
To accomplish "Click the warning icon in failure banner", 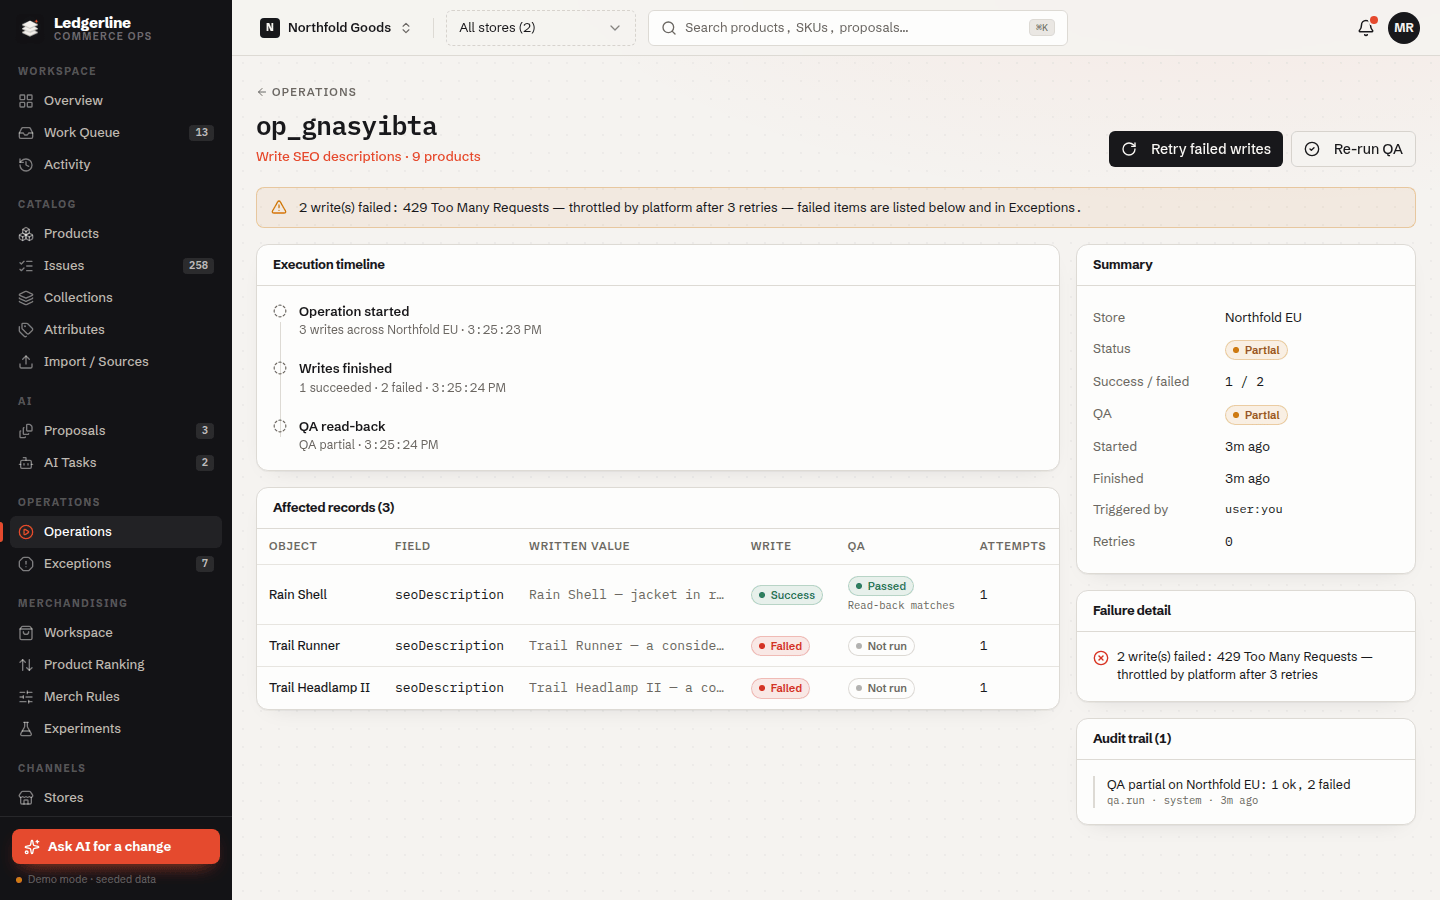I will tap(279, 208).
